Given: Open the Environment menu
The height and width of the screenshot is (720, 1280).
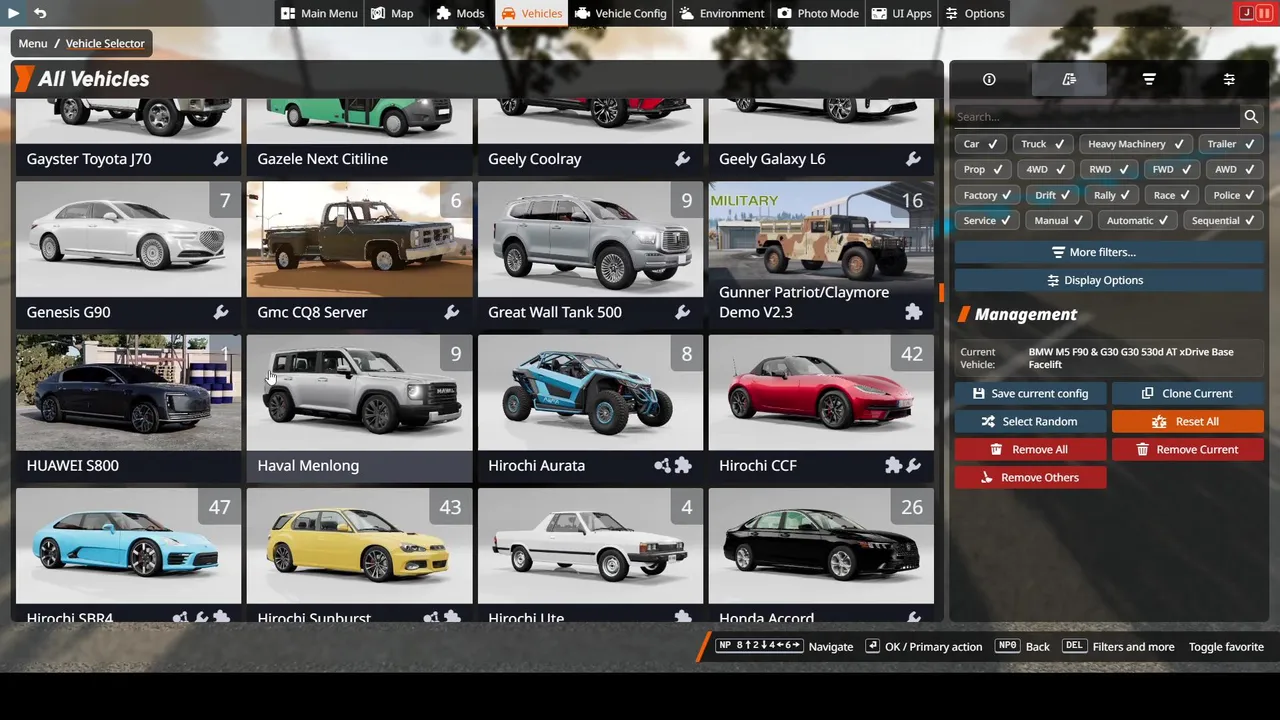Looking at the screenshot, I should (x=722, y=13).
